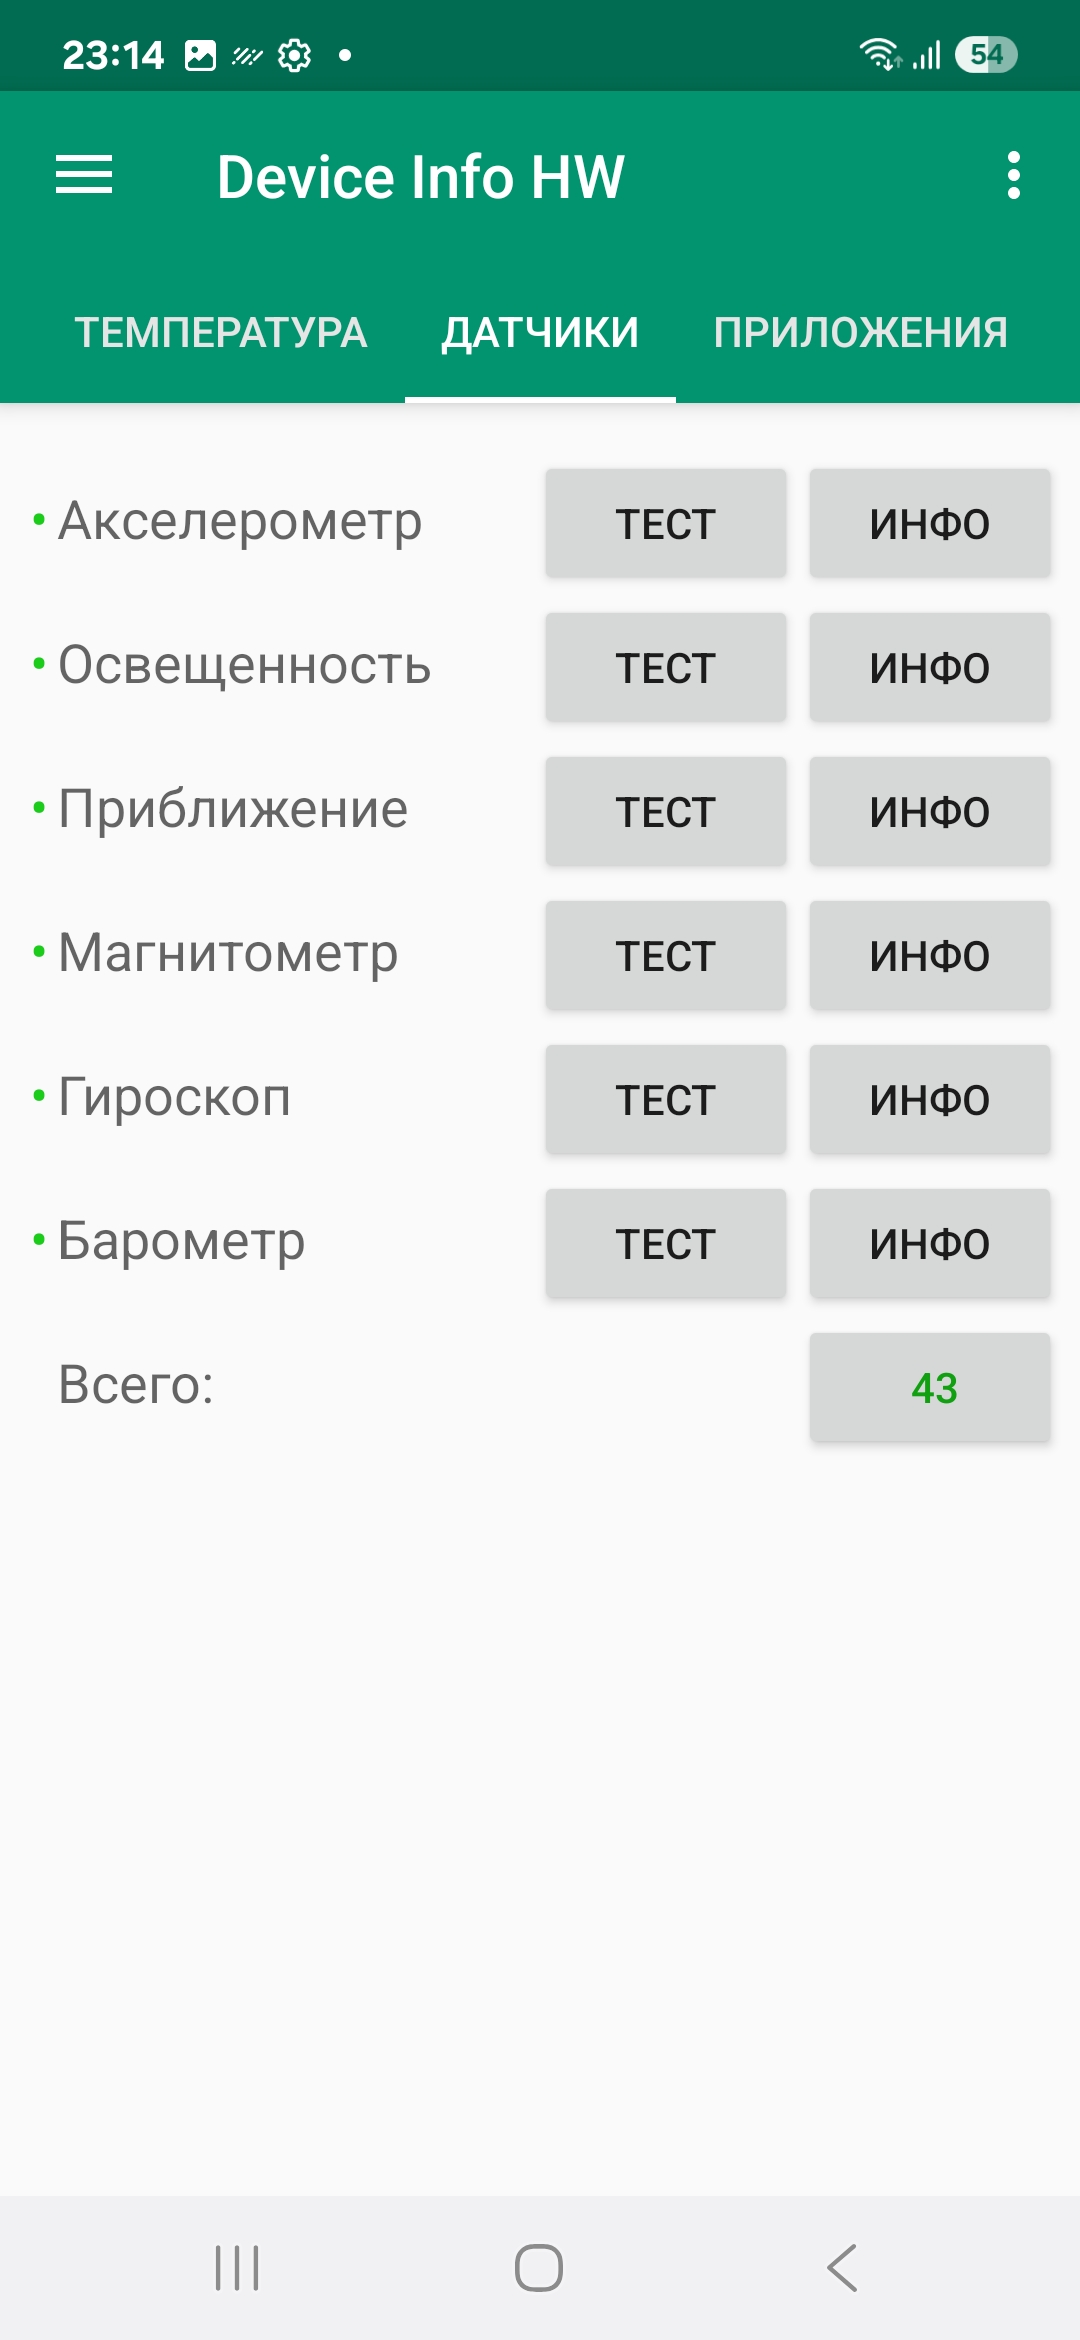Tap the Android home button
This screenshot has width=1080, height=2340.
click(x=539, y=2267)
